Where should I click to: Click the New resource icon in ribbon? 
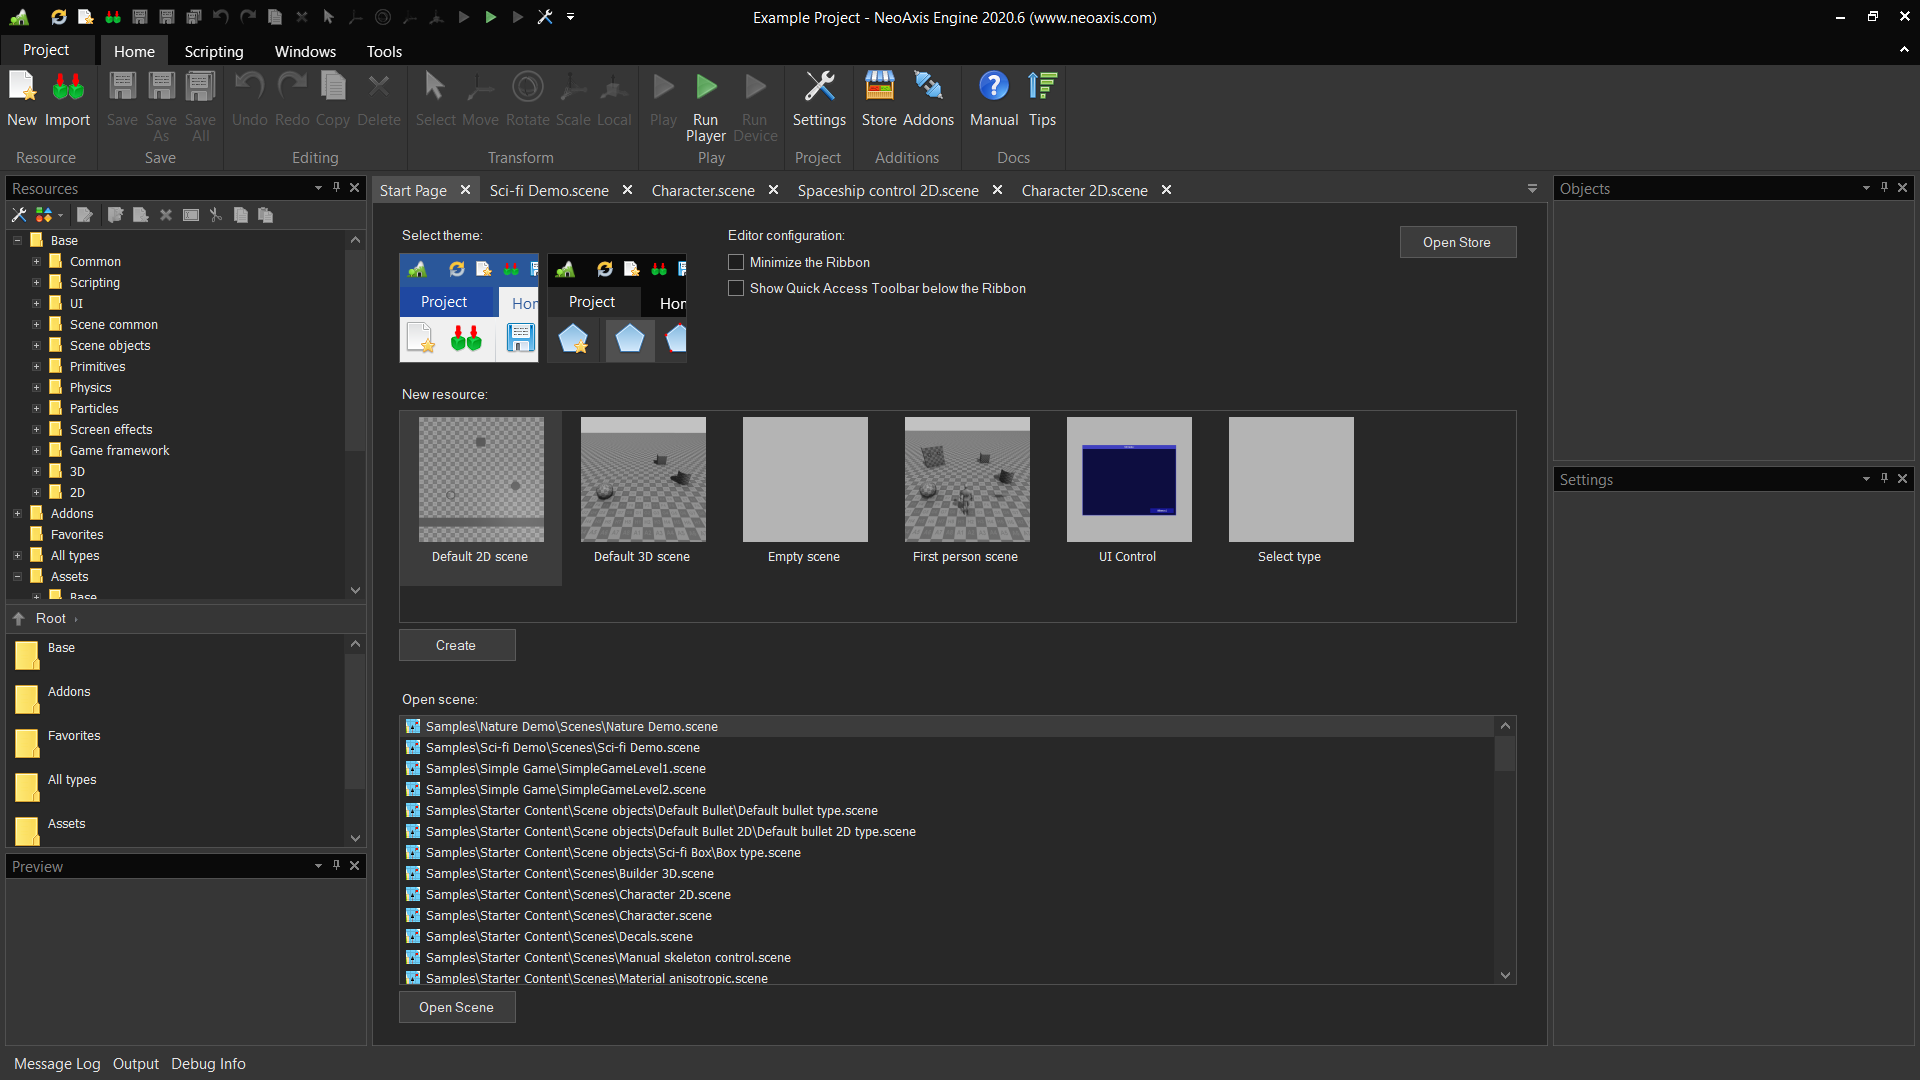tap(22, 88)
